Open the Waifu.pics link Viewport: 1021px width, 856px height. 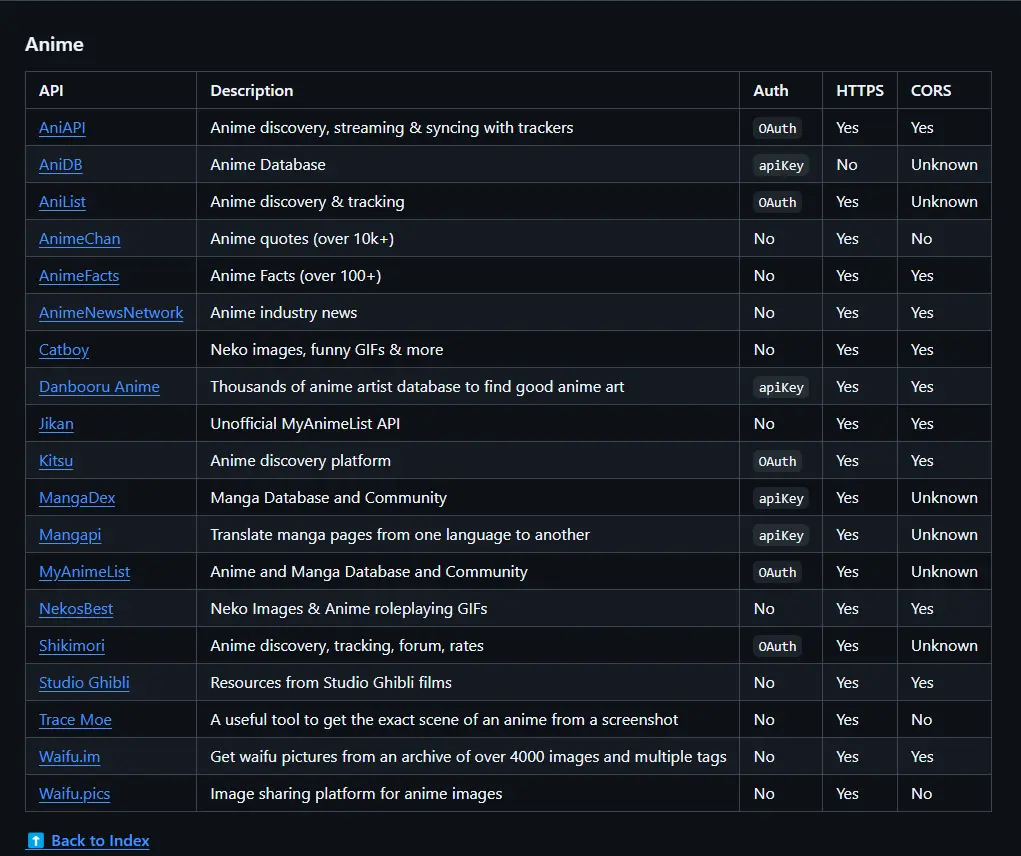tap(74, 794)
